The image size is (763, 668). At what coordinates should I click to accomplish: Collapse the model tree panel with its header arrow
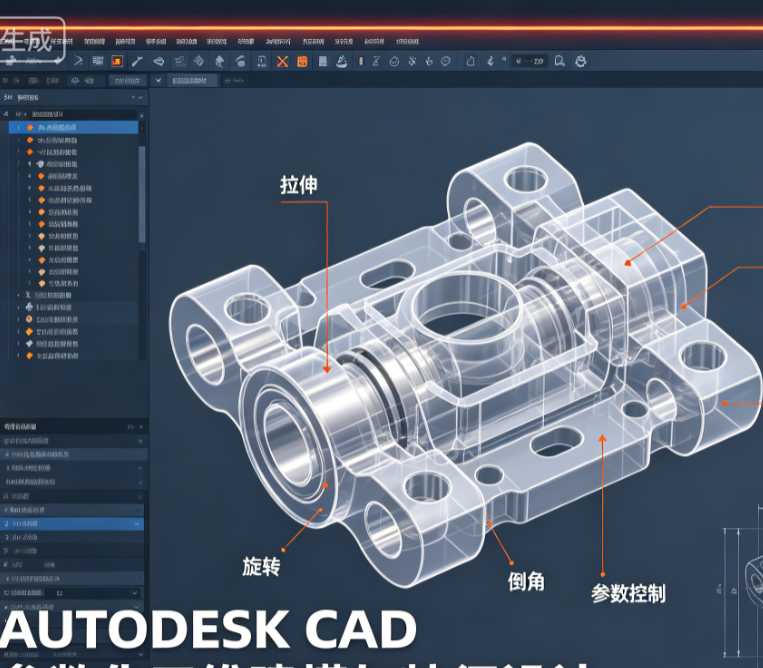(x=141, y=97)
